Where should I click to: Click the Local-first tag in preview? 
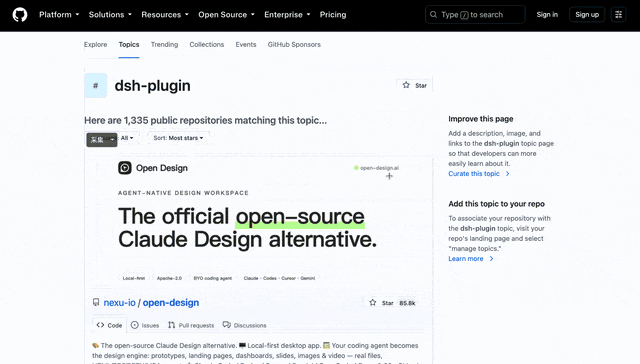click(134, 278)
